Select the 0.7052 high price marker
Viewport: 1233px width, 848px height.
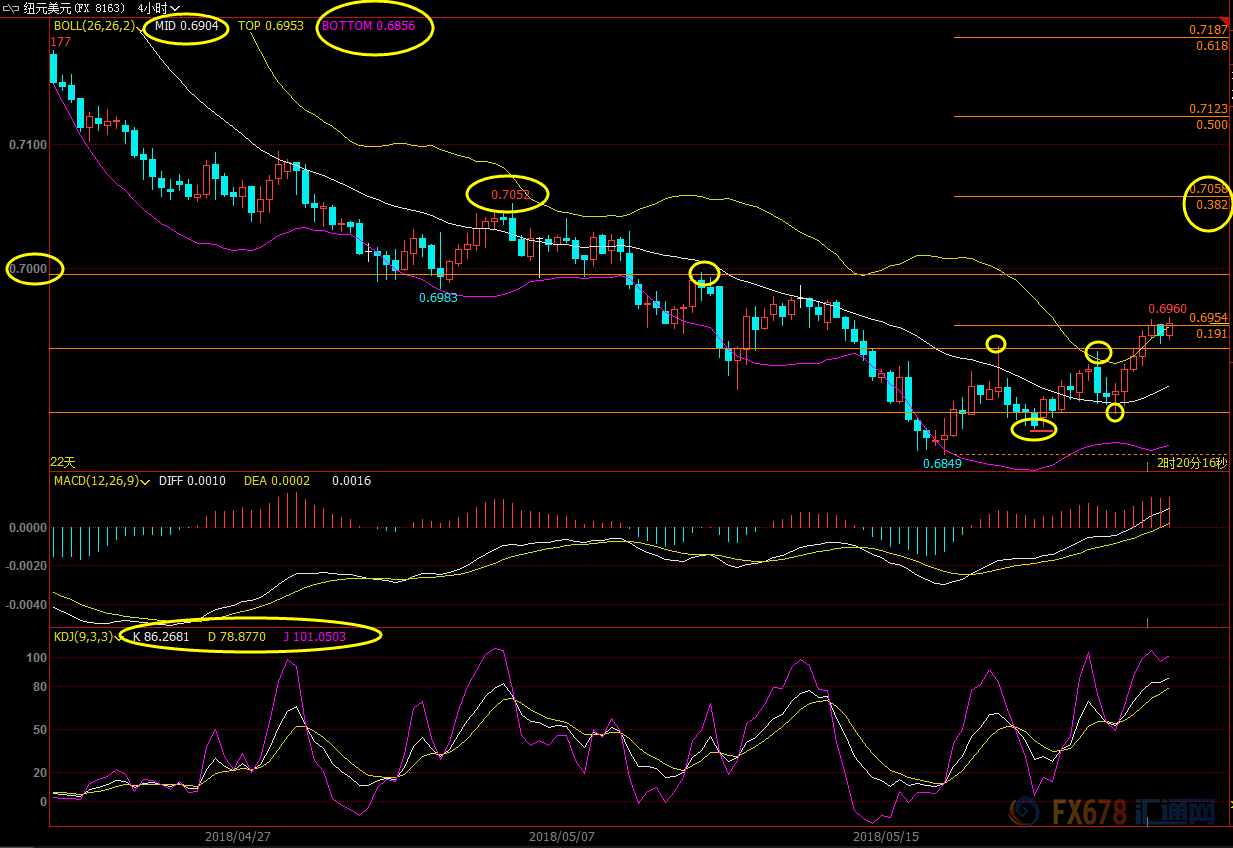508,194
